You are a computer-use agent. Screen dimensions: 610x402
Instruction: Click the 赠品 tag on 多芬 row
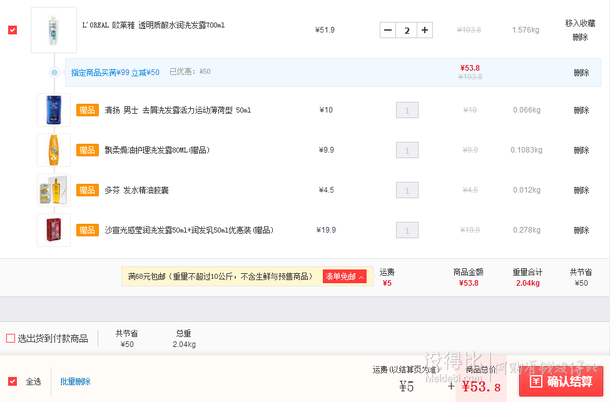87,190
